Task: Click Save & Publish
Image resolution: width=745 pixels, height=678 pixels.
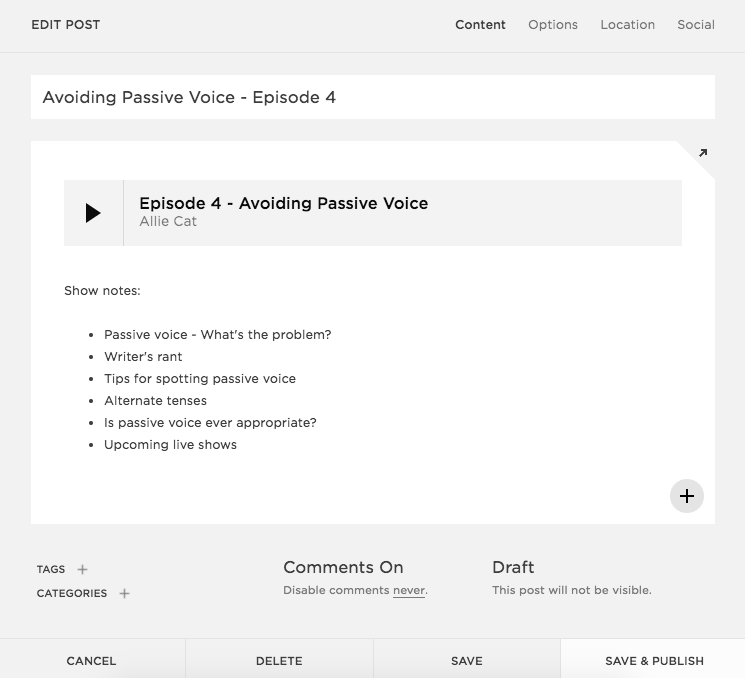Action: click(654, 660)
